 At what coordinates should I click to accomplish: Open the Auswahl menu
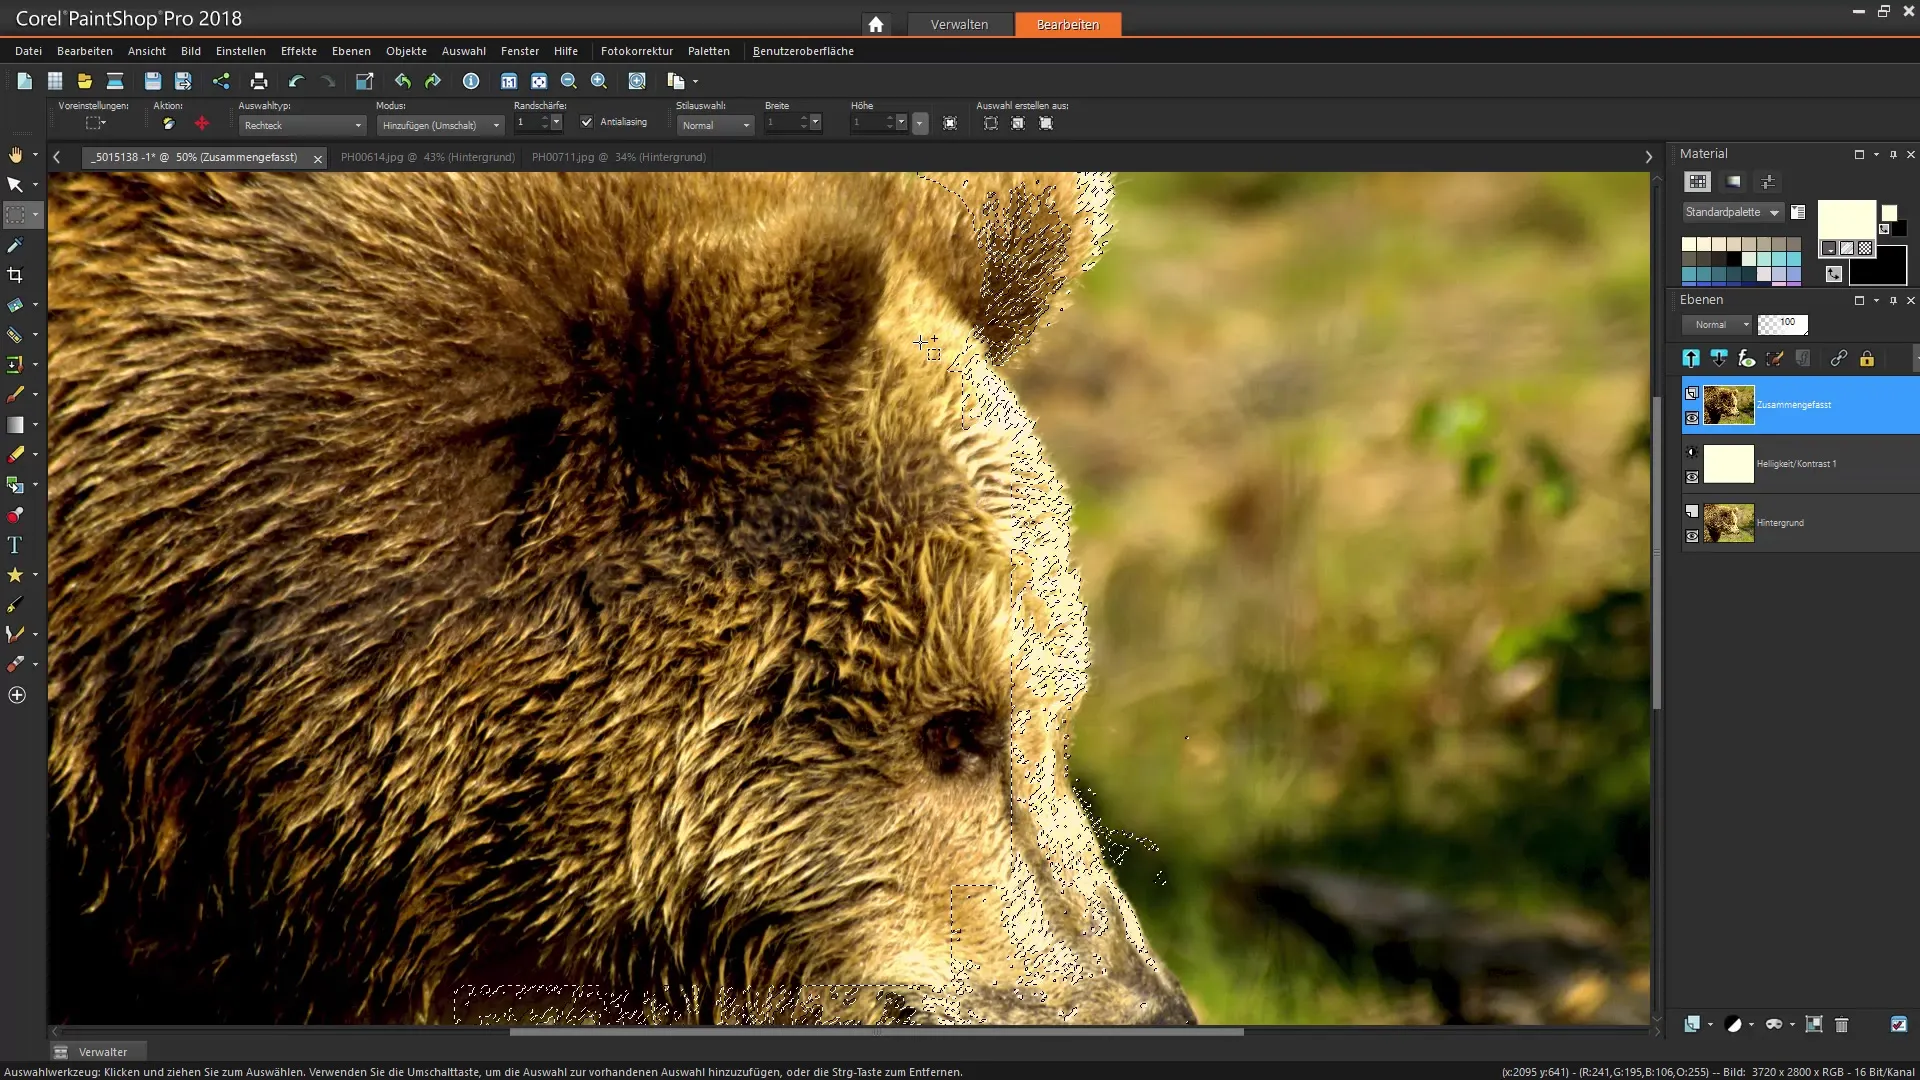coord(464,51)
